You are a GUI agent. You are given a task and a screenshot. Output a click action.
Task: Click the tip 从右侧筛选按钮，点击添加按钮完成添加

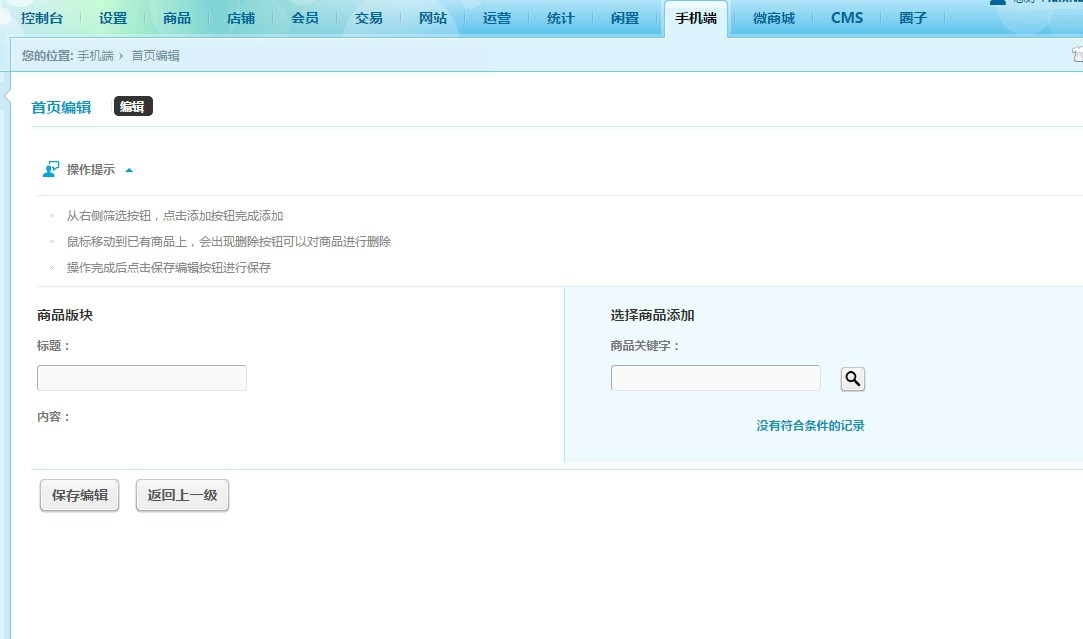[x=175, y=216]
